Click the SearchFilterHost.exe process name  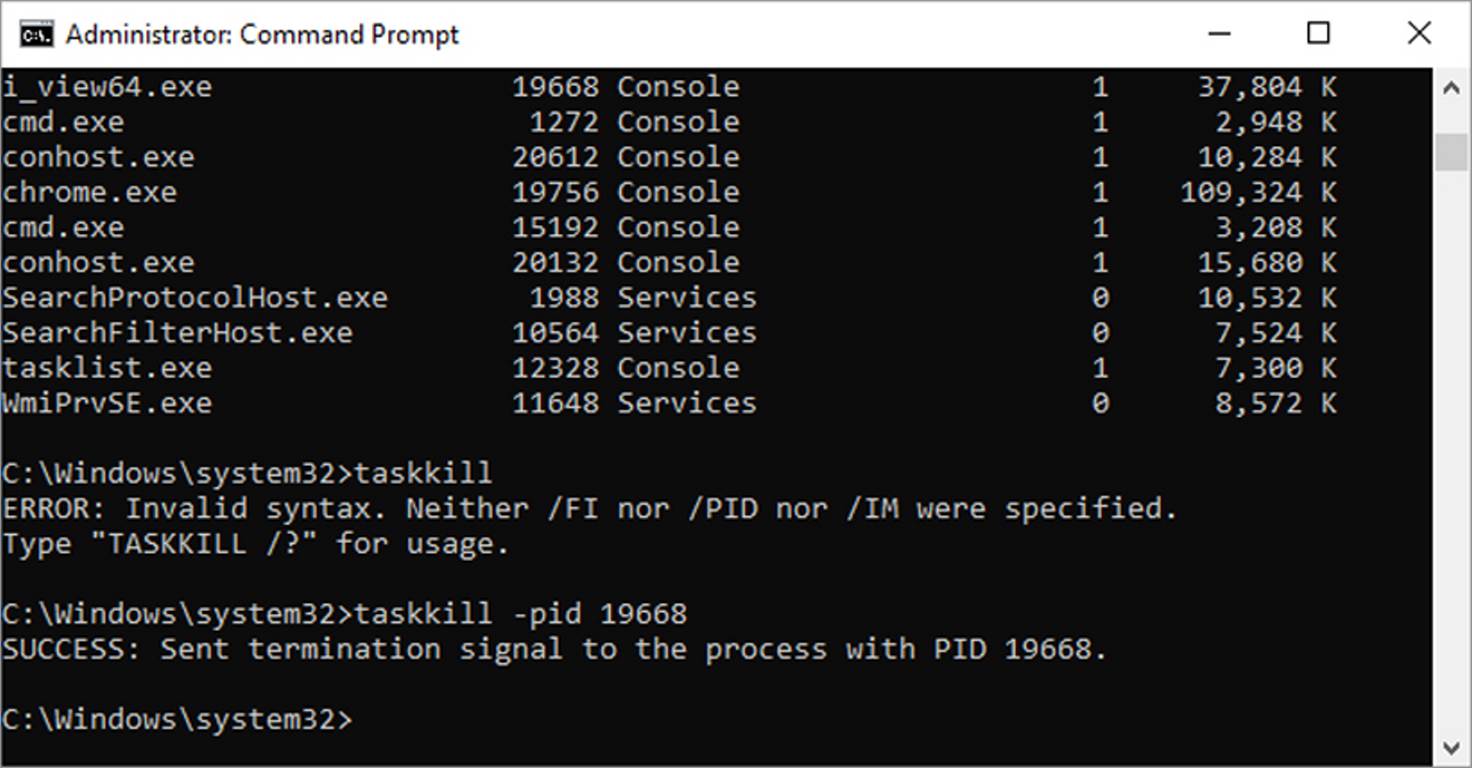pyautogui.click(x=176, y=331)
